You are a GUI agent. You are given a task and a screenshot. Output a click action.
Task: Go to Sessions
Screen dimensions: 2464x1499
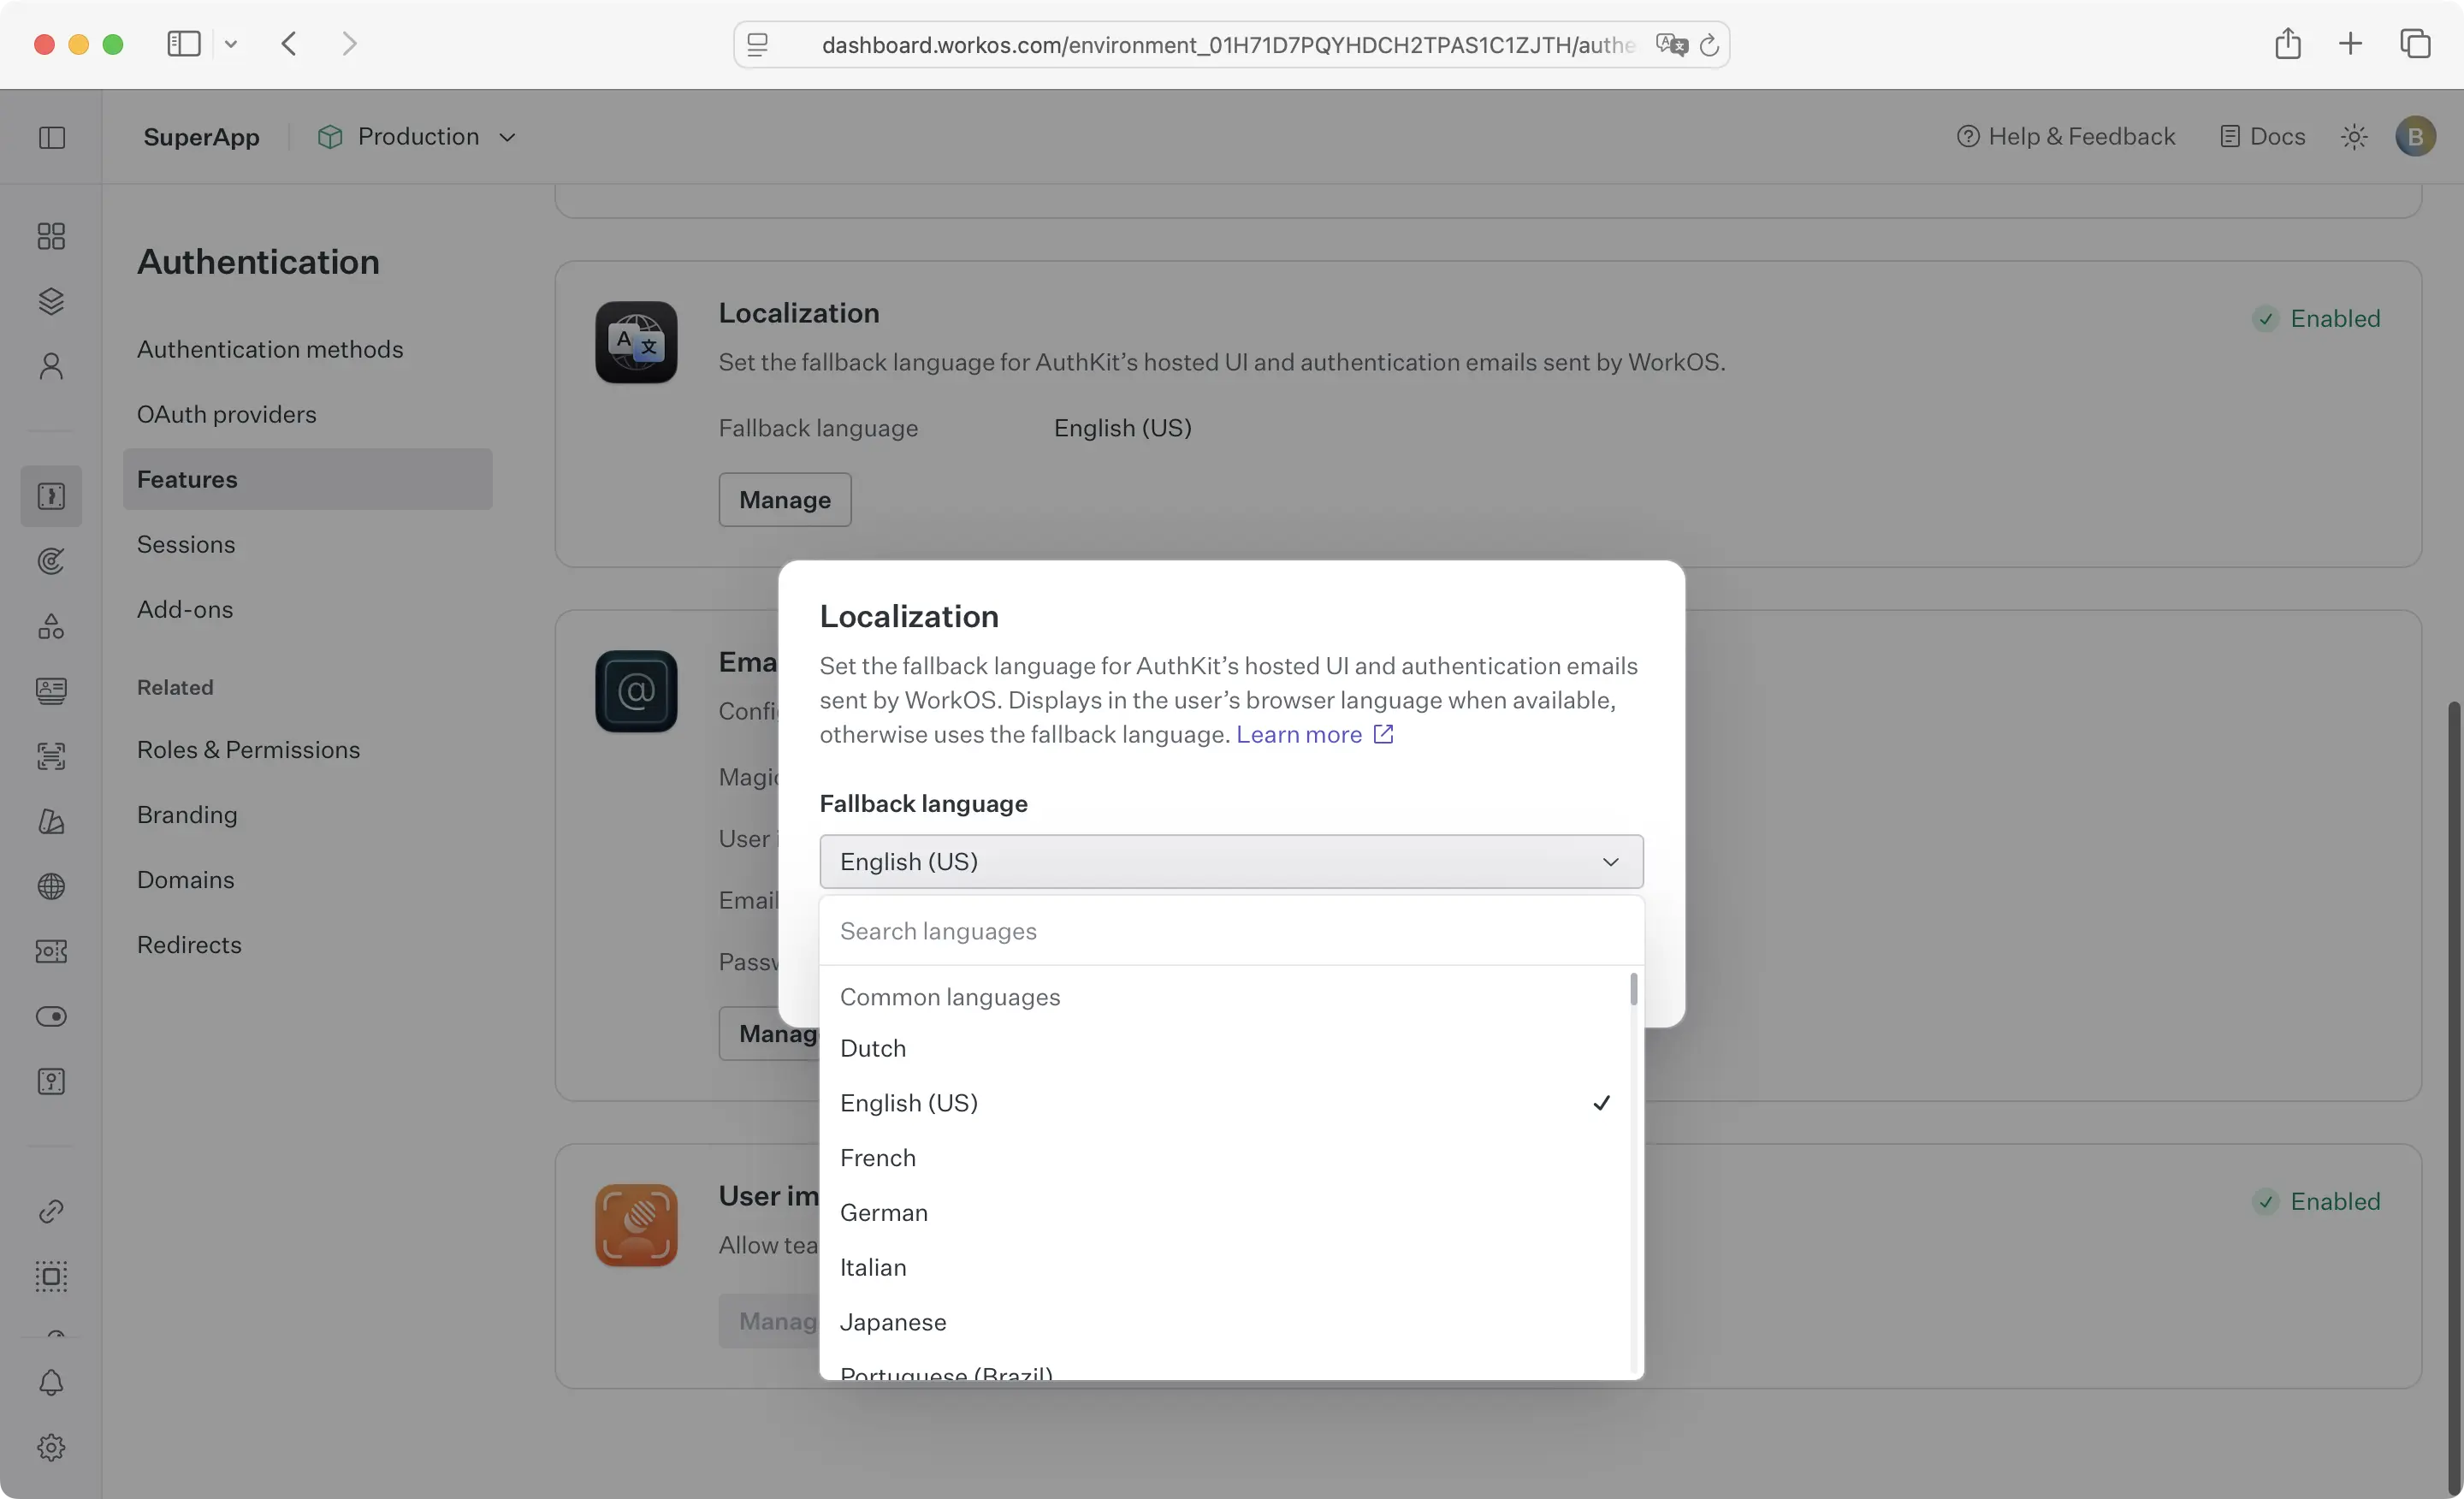(186, 544)
